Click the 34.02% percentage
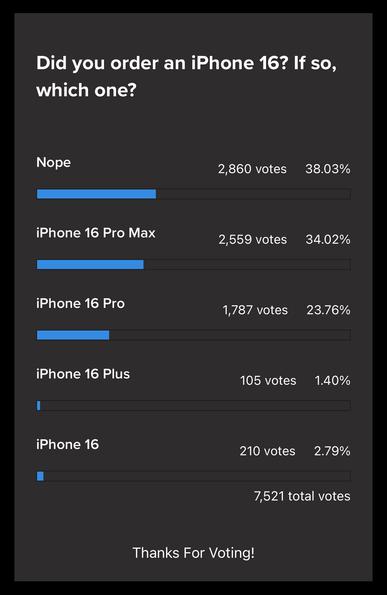Image resolution: width=387 pixels, height=595 pixels. (328, 239)
